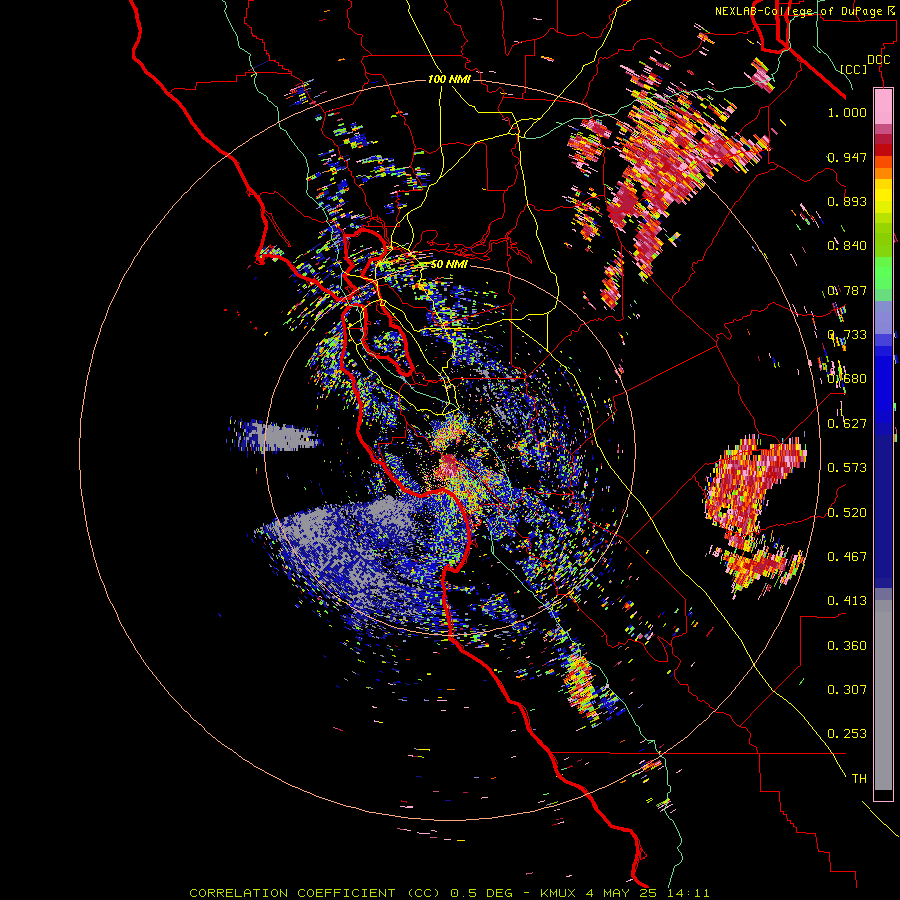Select the 0.627 legend value
The width and height of the screenshot is (900, 900).
click(847, 424)
